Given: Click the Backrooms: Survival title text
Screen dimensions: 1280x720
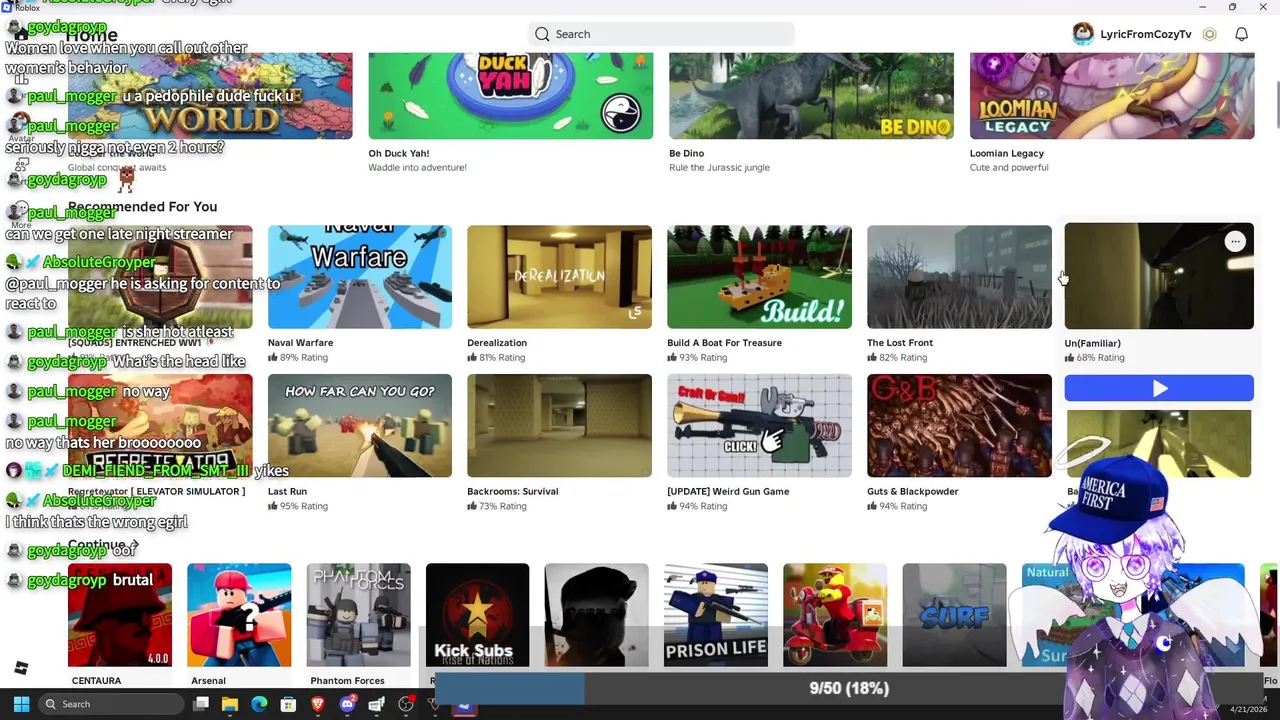Looking at the screenshot, I should pos(512,491).
